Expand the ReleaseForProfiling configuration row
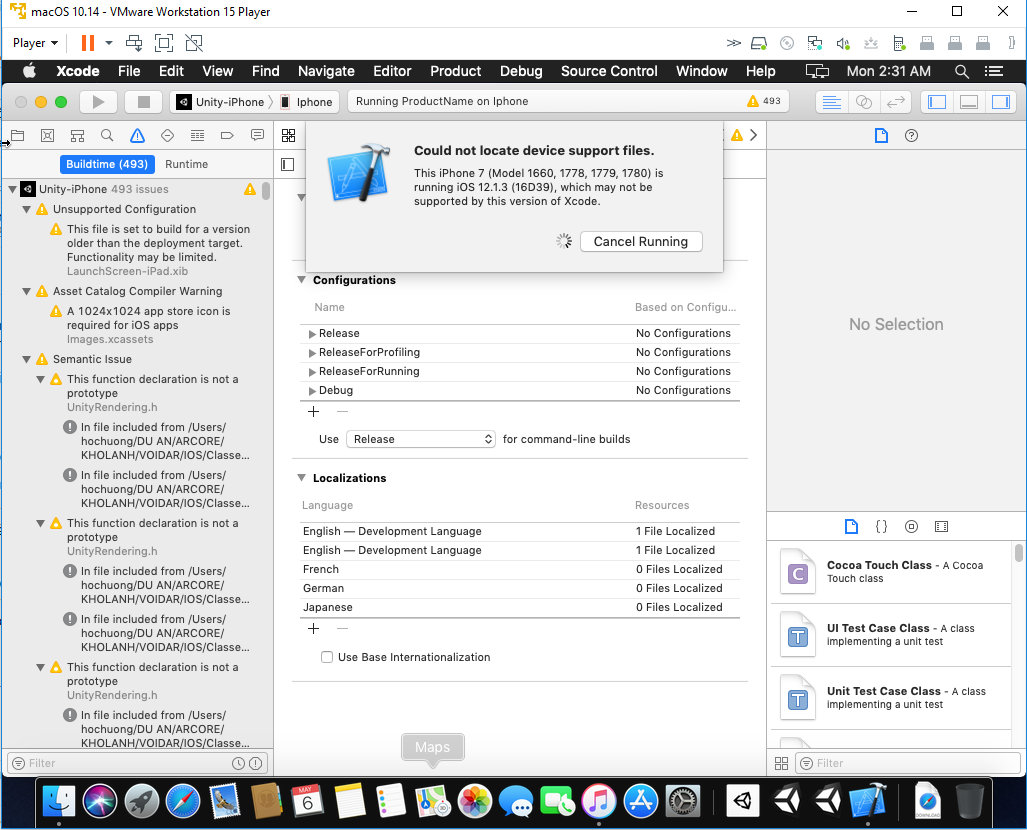Viewport: 1027px width, 830px height. click(x=313, y=353)
